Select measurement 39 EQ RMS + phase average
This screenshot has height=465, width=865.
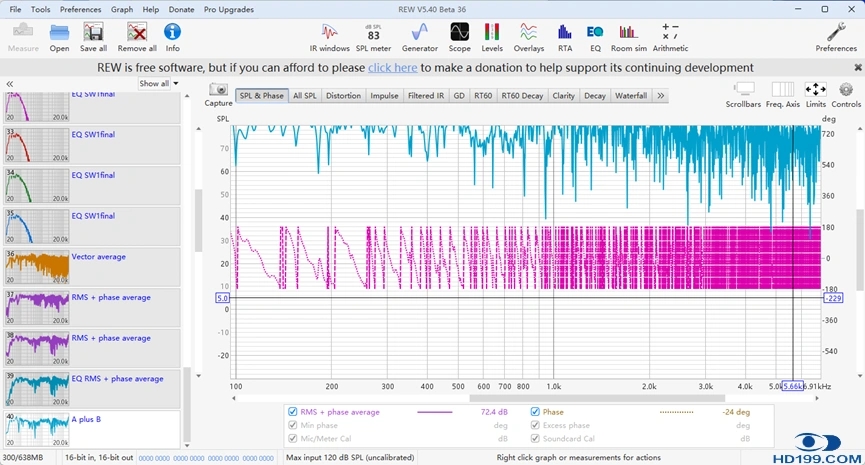point(92,388)
